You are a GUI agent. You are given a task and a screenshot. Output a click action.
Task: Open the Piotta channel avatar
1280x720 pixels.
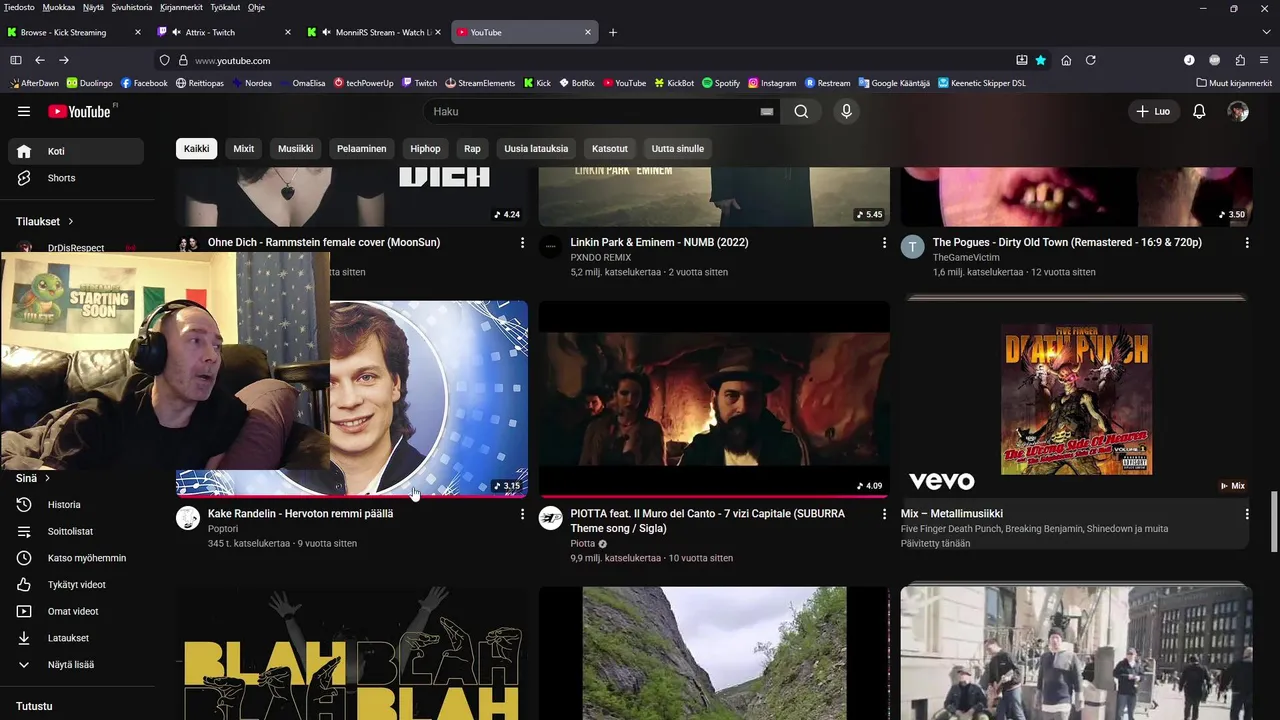click(551, 518)
